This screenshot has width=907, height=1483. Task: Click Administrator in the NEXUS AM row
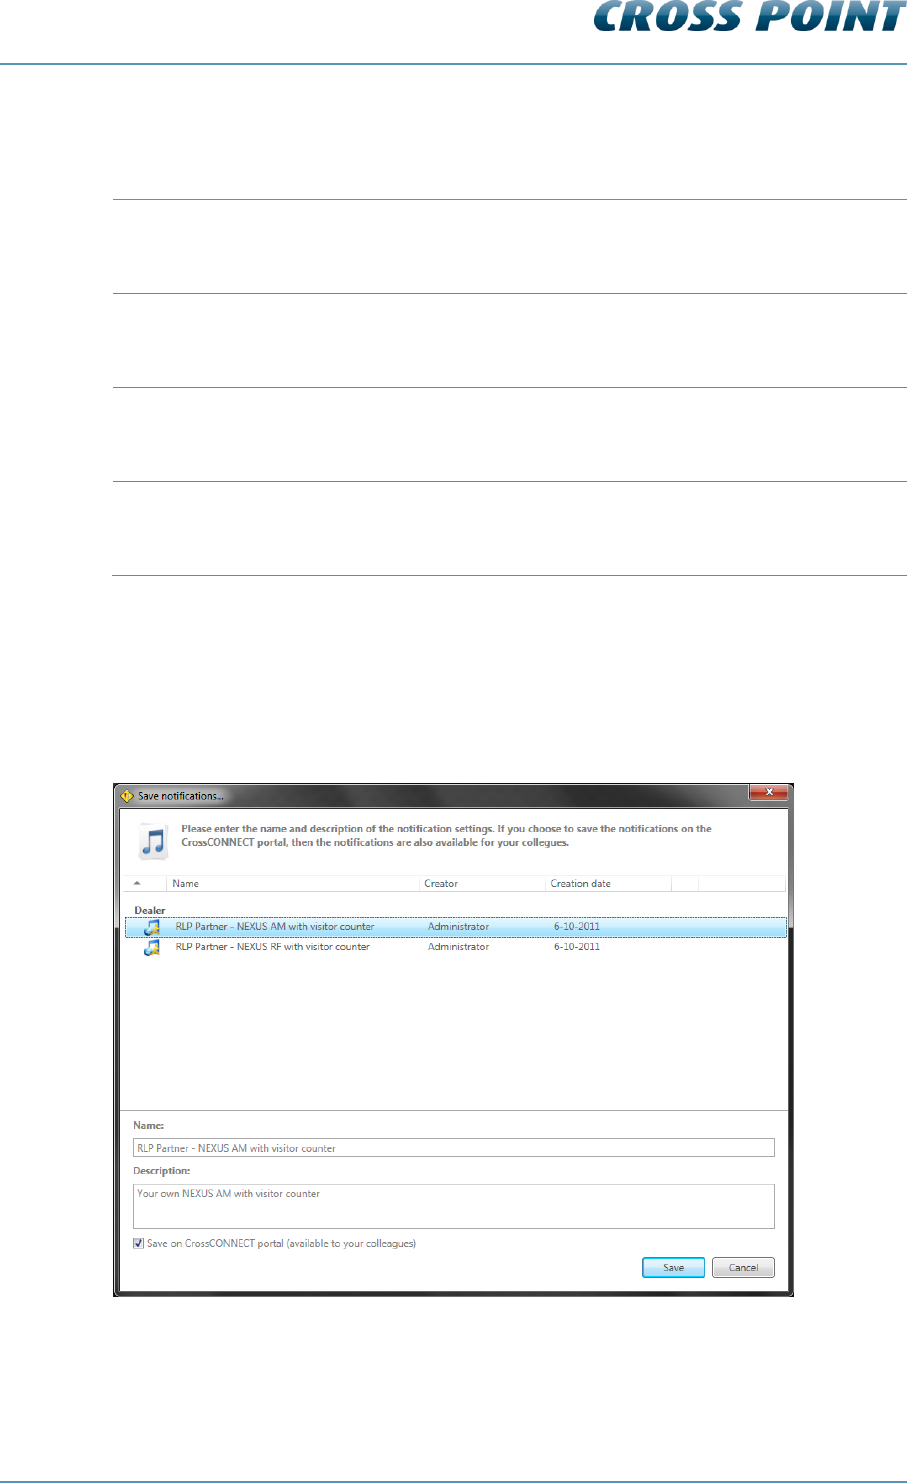pos(459,927)
